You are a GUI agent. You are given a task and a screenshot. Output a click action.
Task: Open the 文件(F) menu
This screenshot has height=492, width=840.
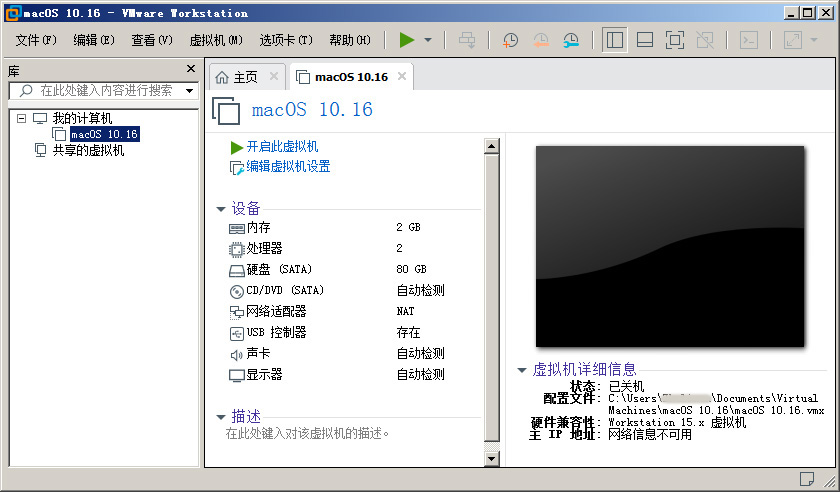[36, 40]
